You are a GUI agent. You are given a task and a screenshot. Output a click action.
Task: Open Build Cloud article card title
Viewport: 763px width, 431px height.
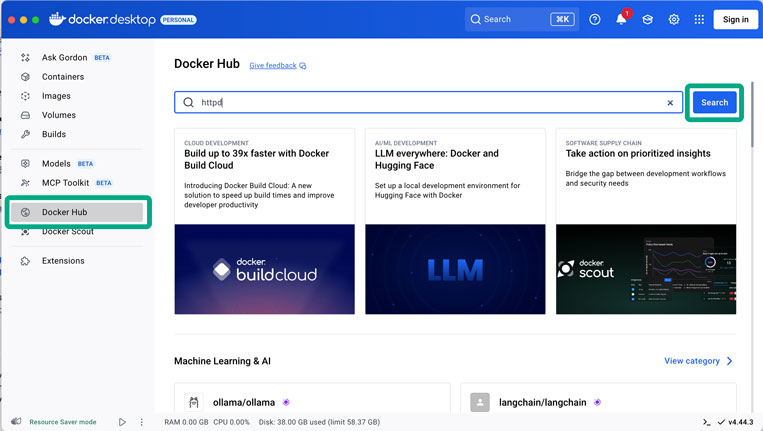(256, 159)
